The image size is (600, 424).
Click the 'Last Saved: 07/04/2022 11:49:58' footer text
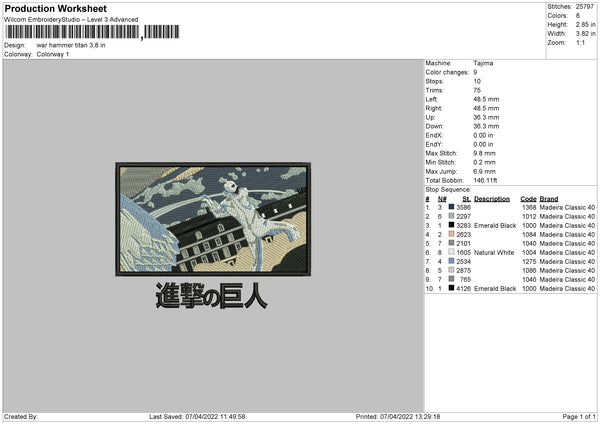click(x=197, y=416)
